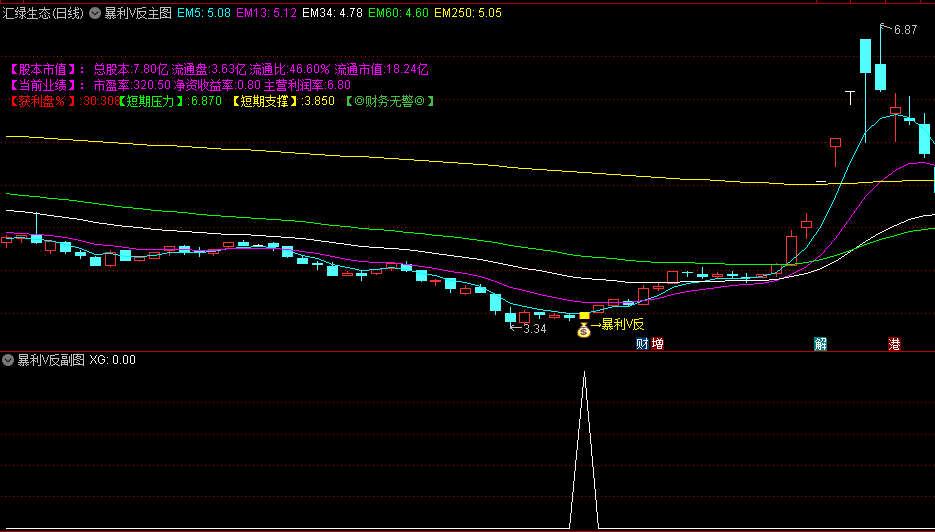Click the 流通比:46.60% text
Viewport: 935px width, 532px height.
click(x=290, y=69)
